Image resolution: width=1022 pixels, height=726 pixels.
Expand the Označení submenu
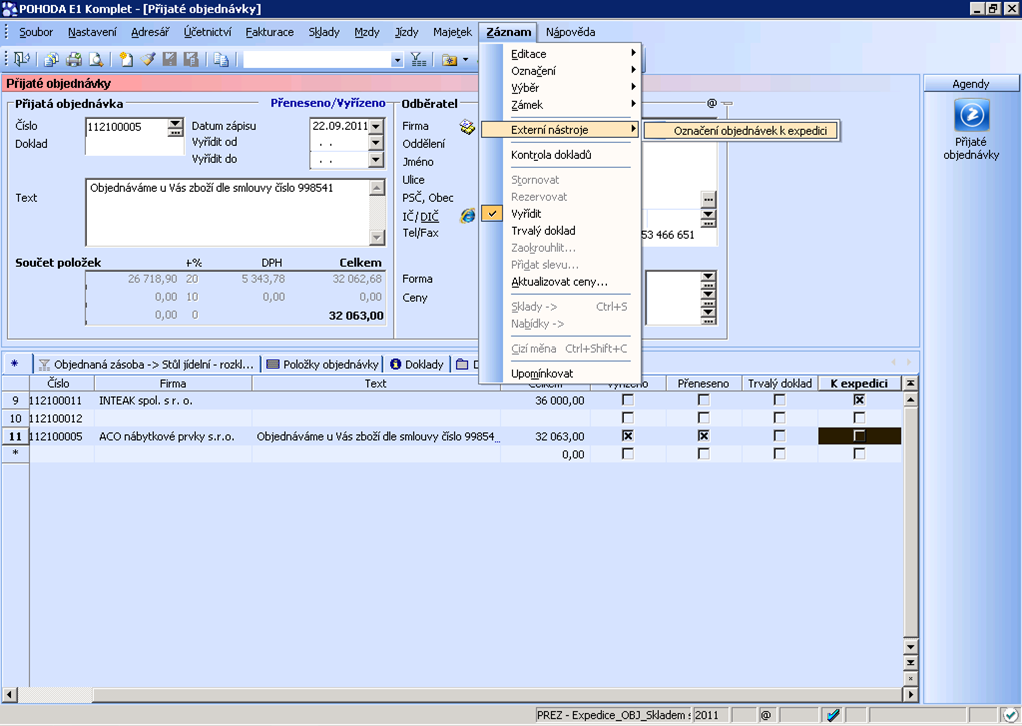(x=561, y=71)
